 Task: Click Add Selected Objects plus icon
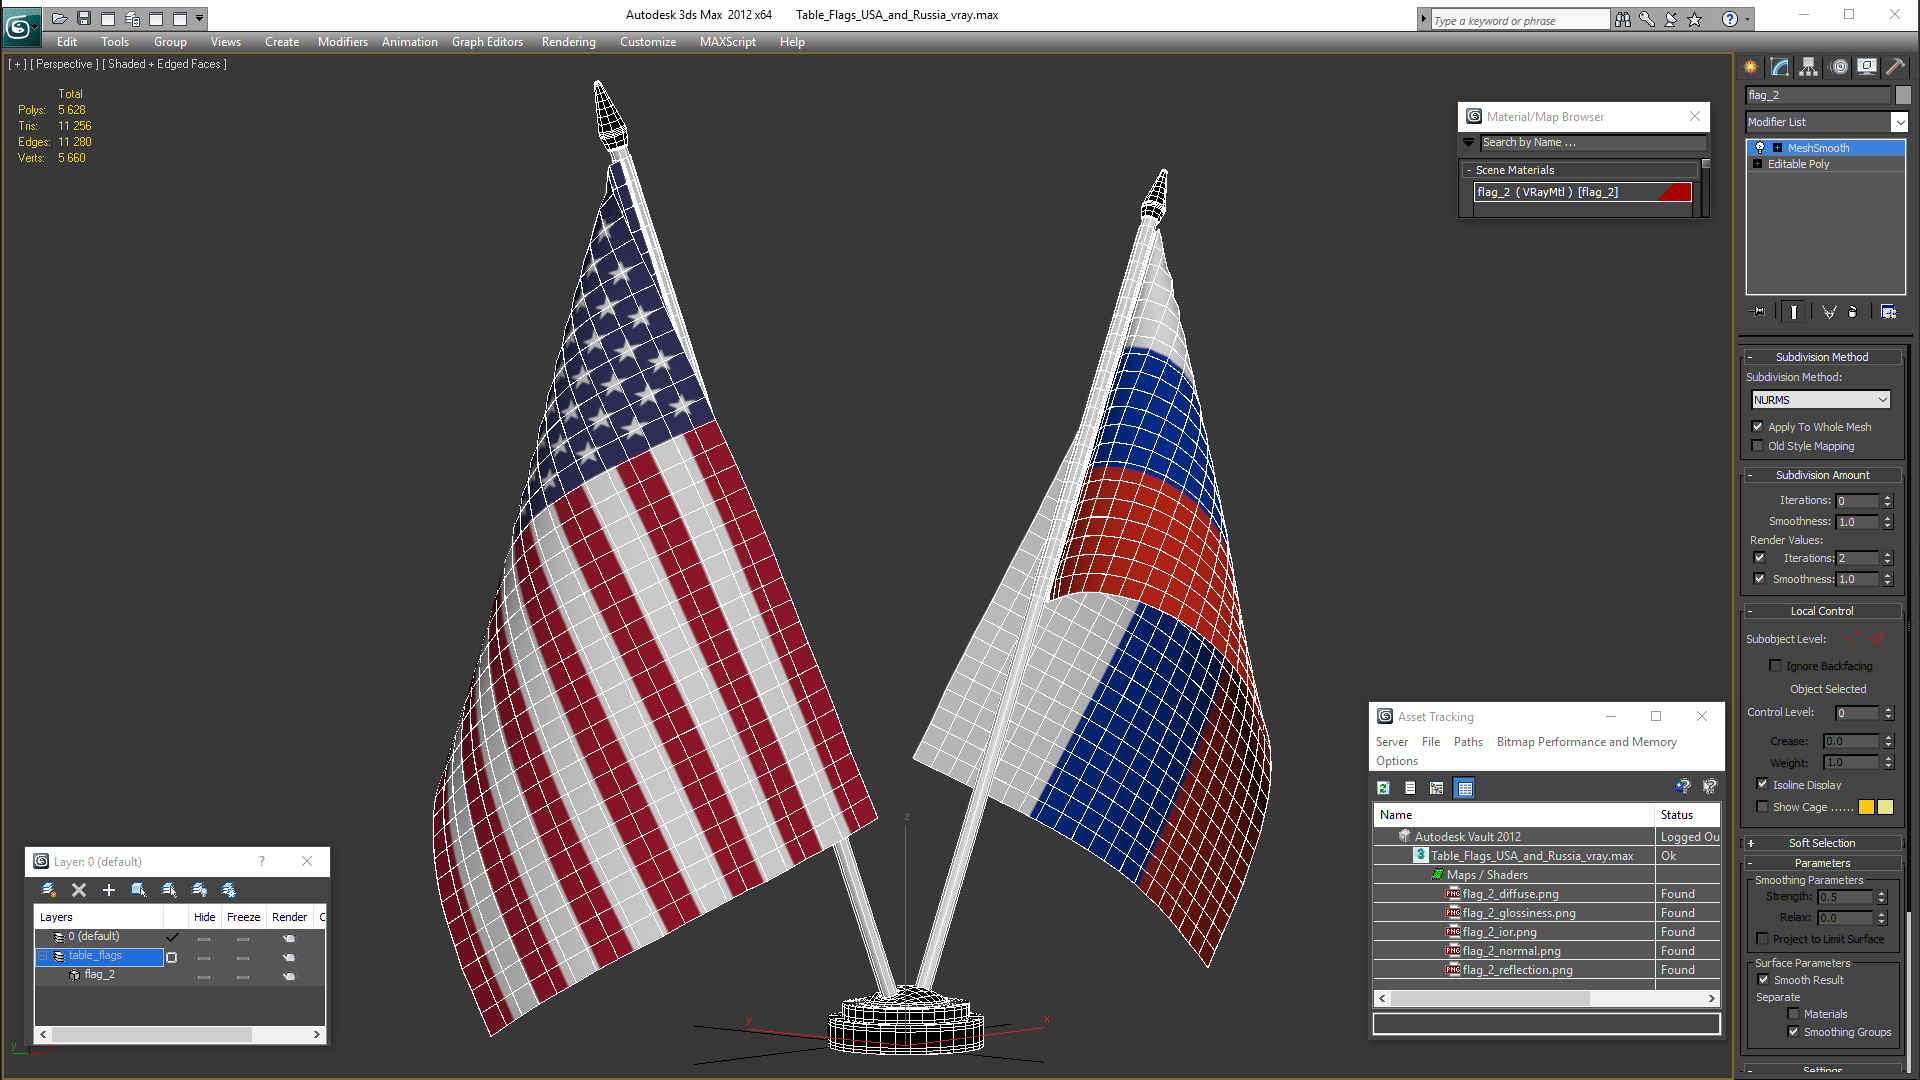click(109, 890)
